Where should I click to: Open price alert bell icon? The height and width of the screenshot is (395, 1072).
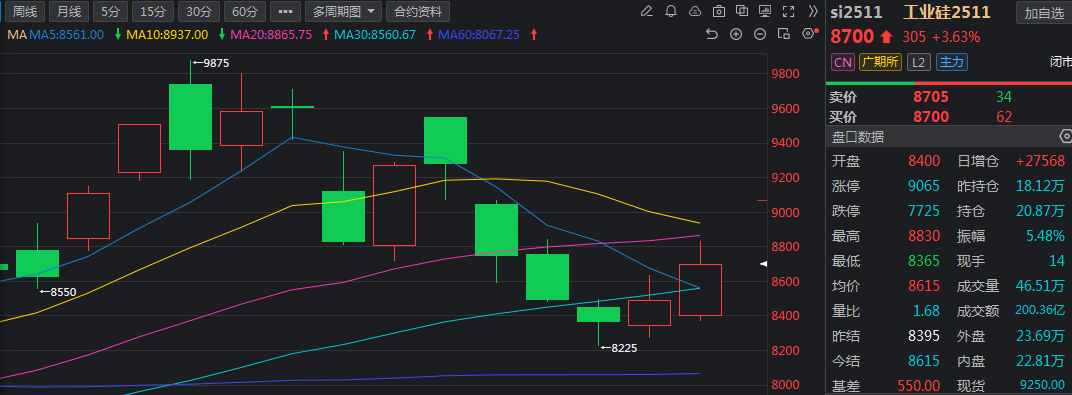[671, 11]
